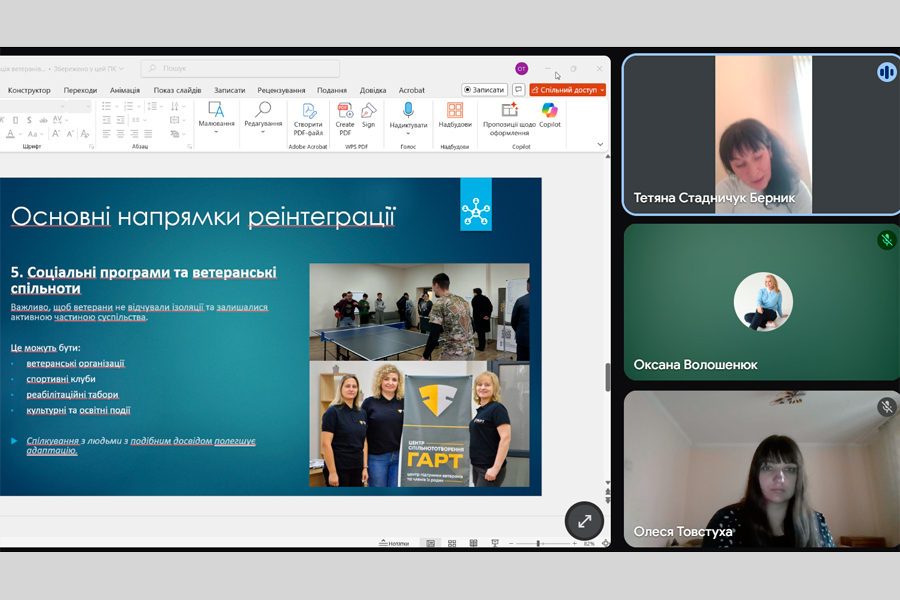Viewport: 900px width, 600px height.
Task: Click the OT account avatar
Action: [521, 69]
